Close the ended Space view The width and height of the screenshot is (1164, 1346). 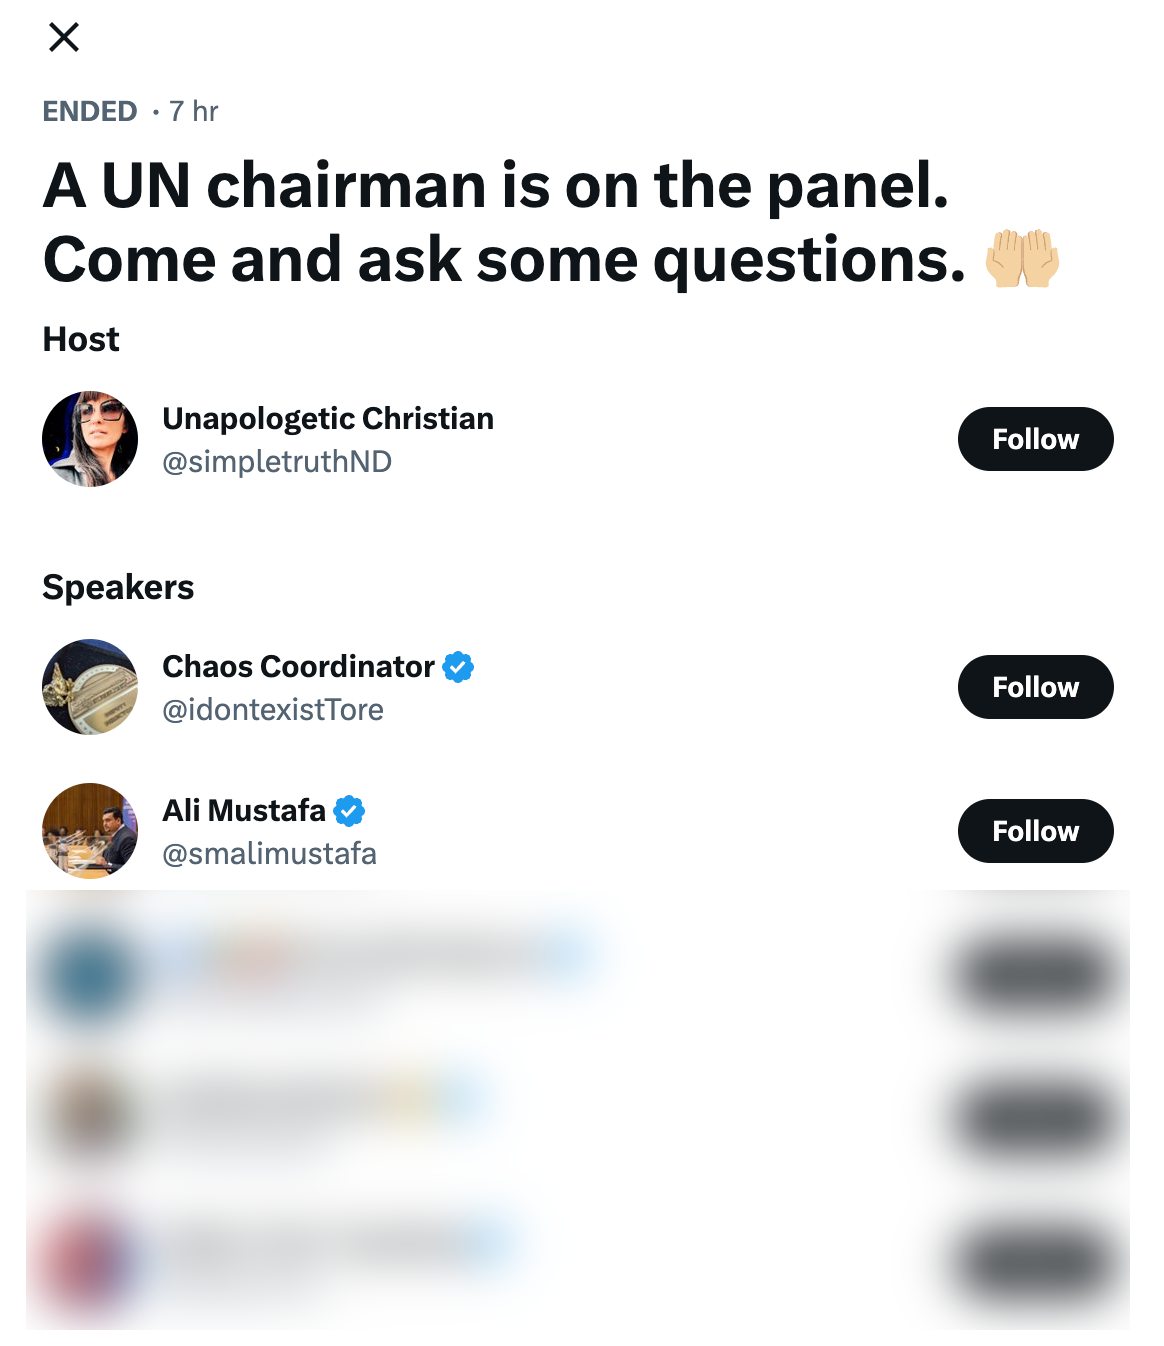point(64,37)
